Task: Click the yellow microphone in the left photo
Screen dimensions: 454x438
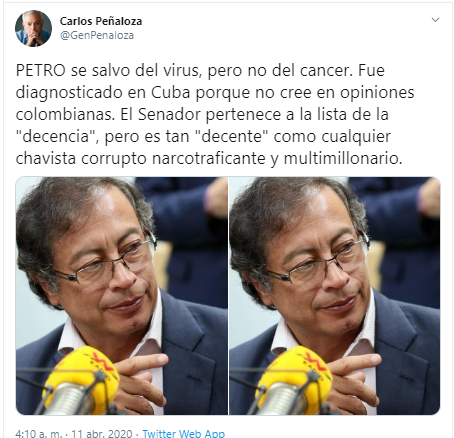Action: [81, 378]
